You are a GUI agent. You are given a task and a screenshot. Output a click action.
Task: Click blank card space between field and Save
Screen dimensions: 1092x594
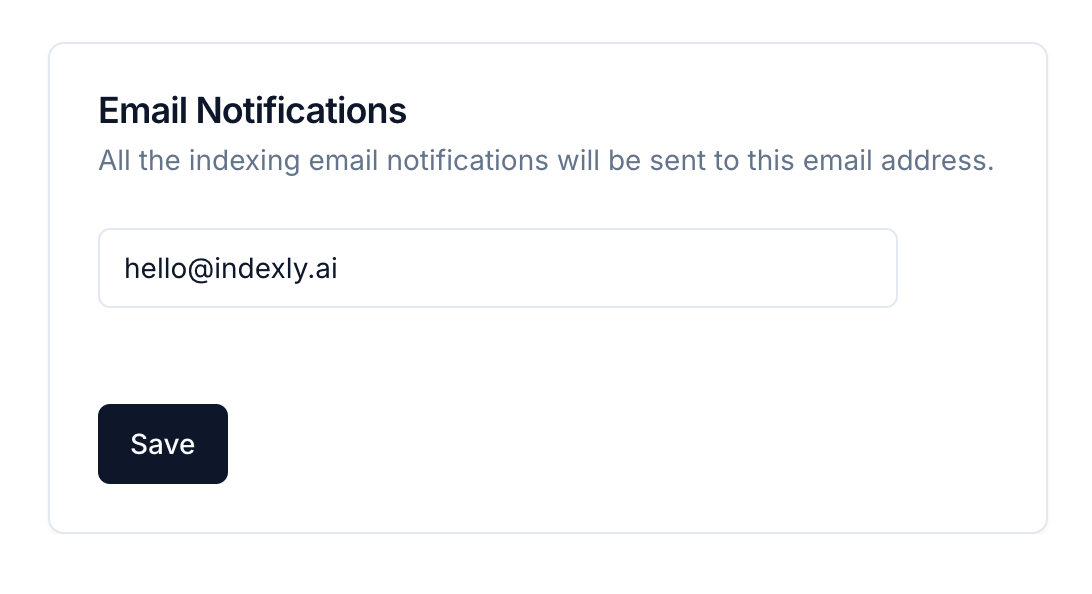click(497, 355)
